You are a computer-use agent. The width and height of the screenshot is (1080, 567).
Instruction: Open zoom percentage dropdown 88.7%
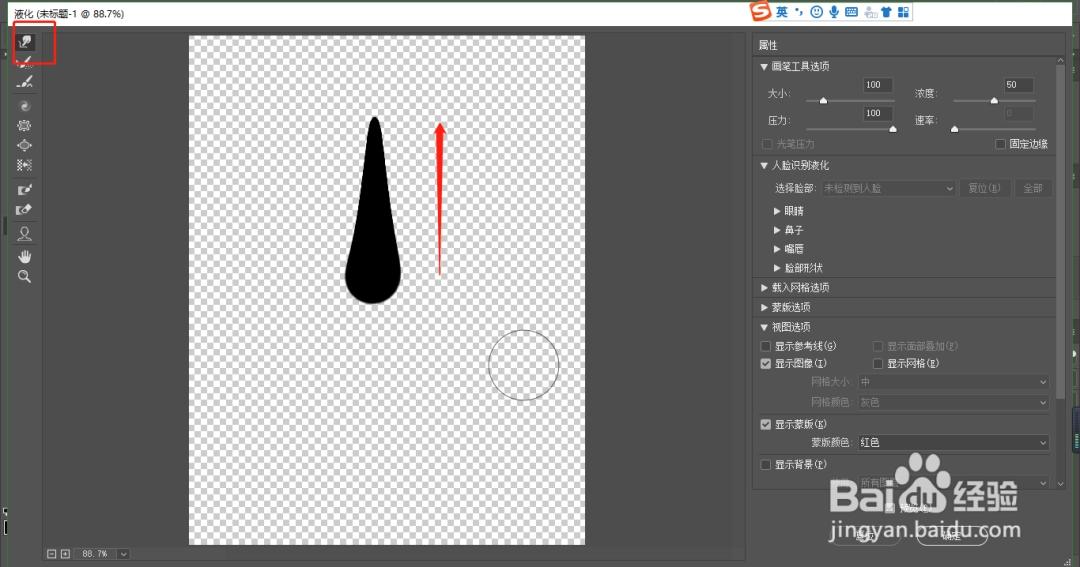pos(123,554)
